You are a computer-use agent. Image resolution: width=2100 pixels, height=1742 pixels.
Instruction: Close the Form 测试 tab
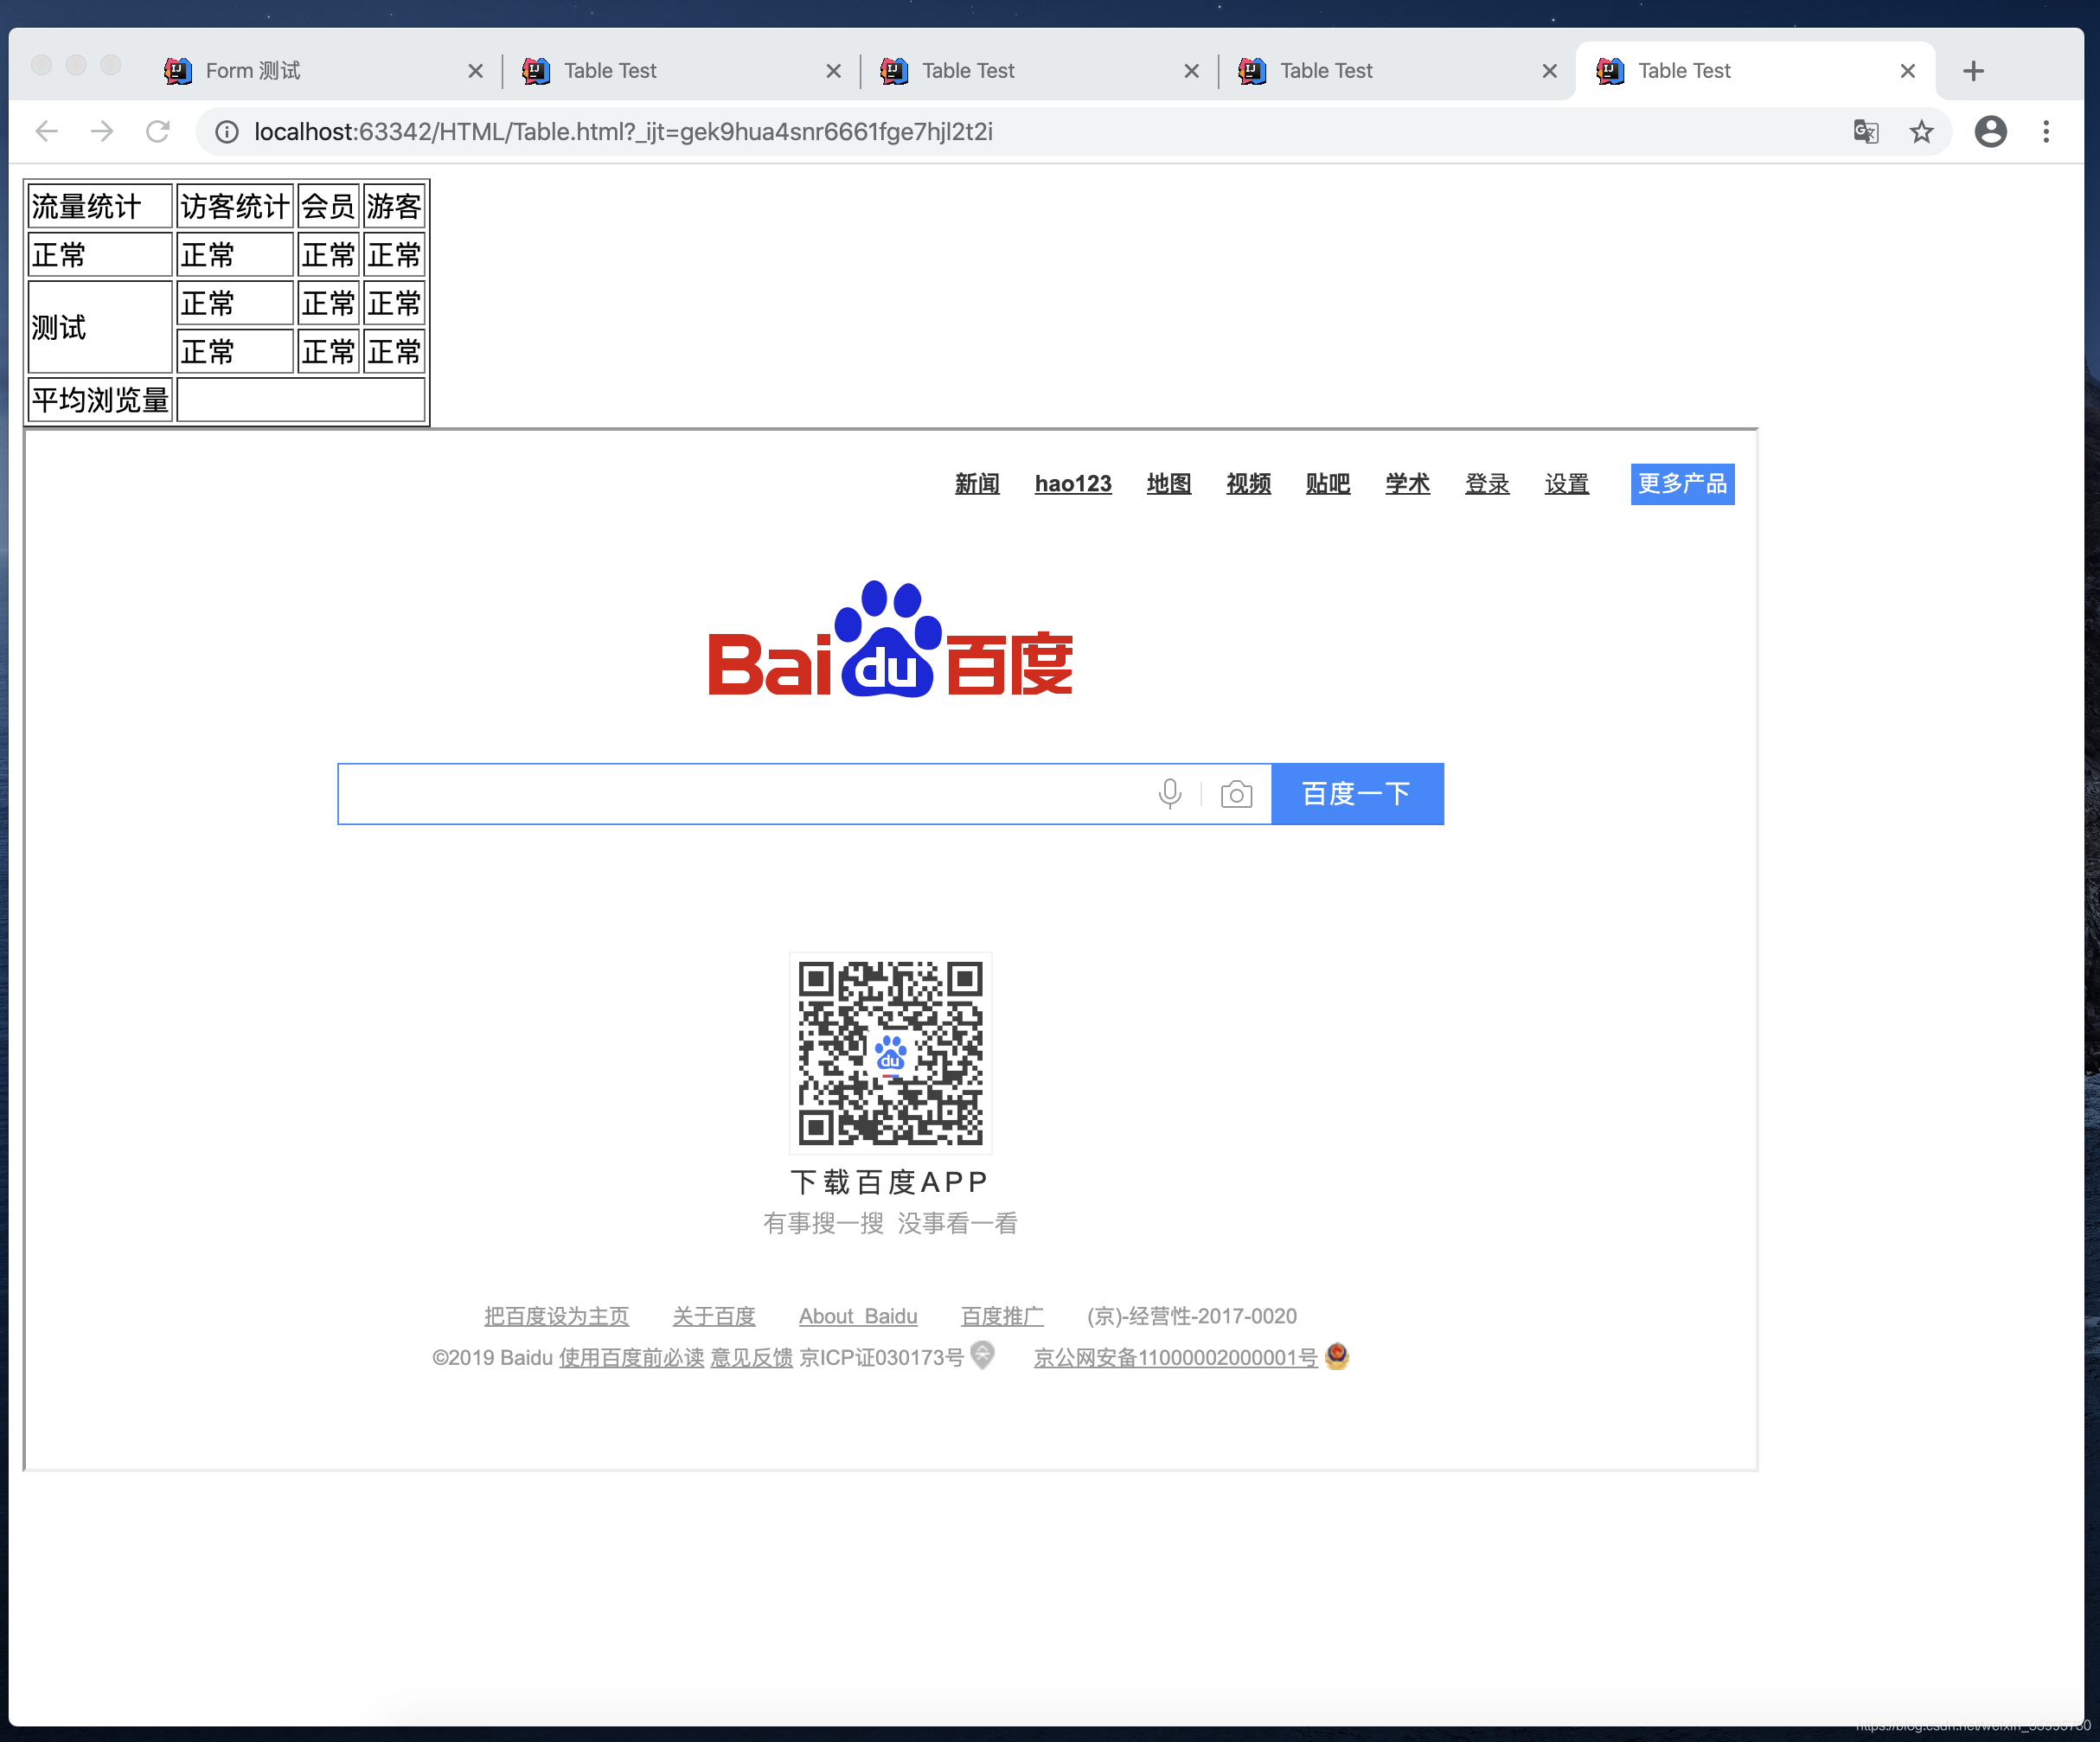point(475,71)
